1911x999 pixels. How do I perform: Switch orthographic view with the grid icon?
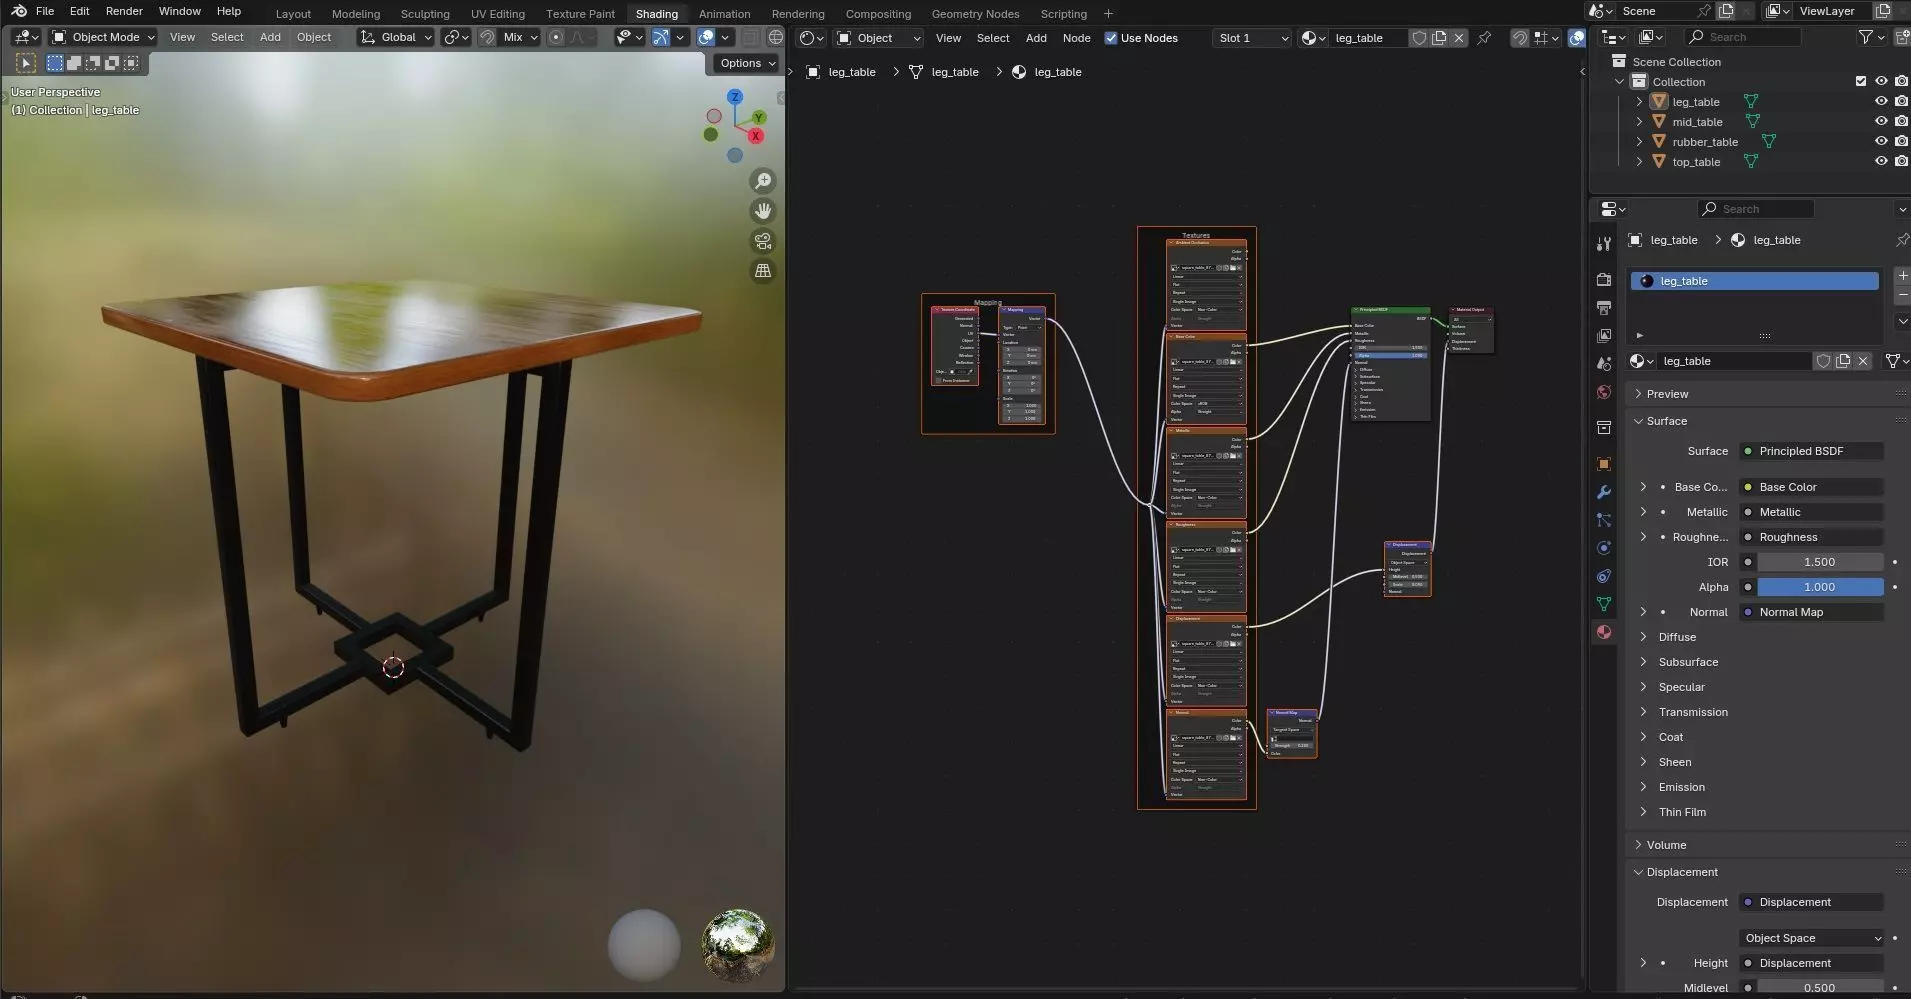(763, 271)
